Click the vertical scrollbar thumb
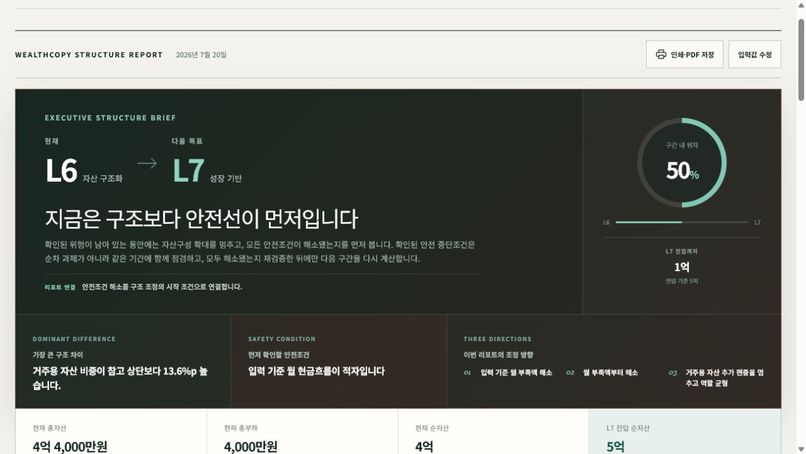This screenshot has width=806, height=454. [801, 60]
